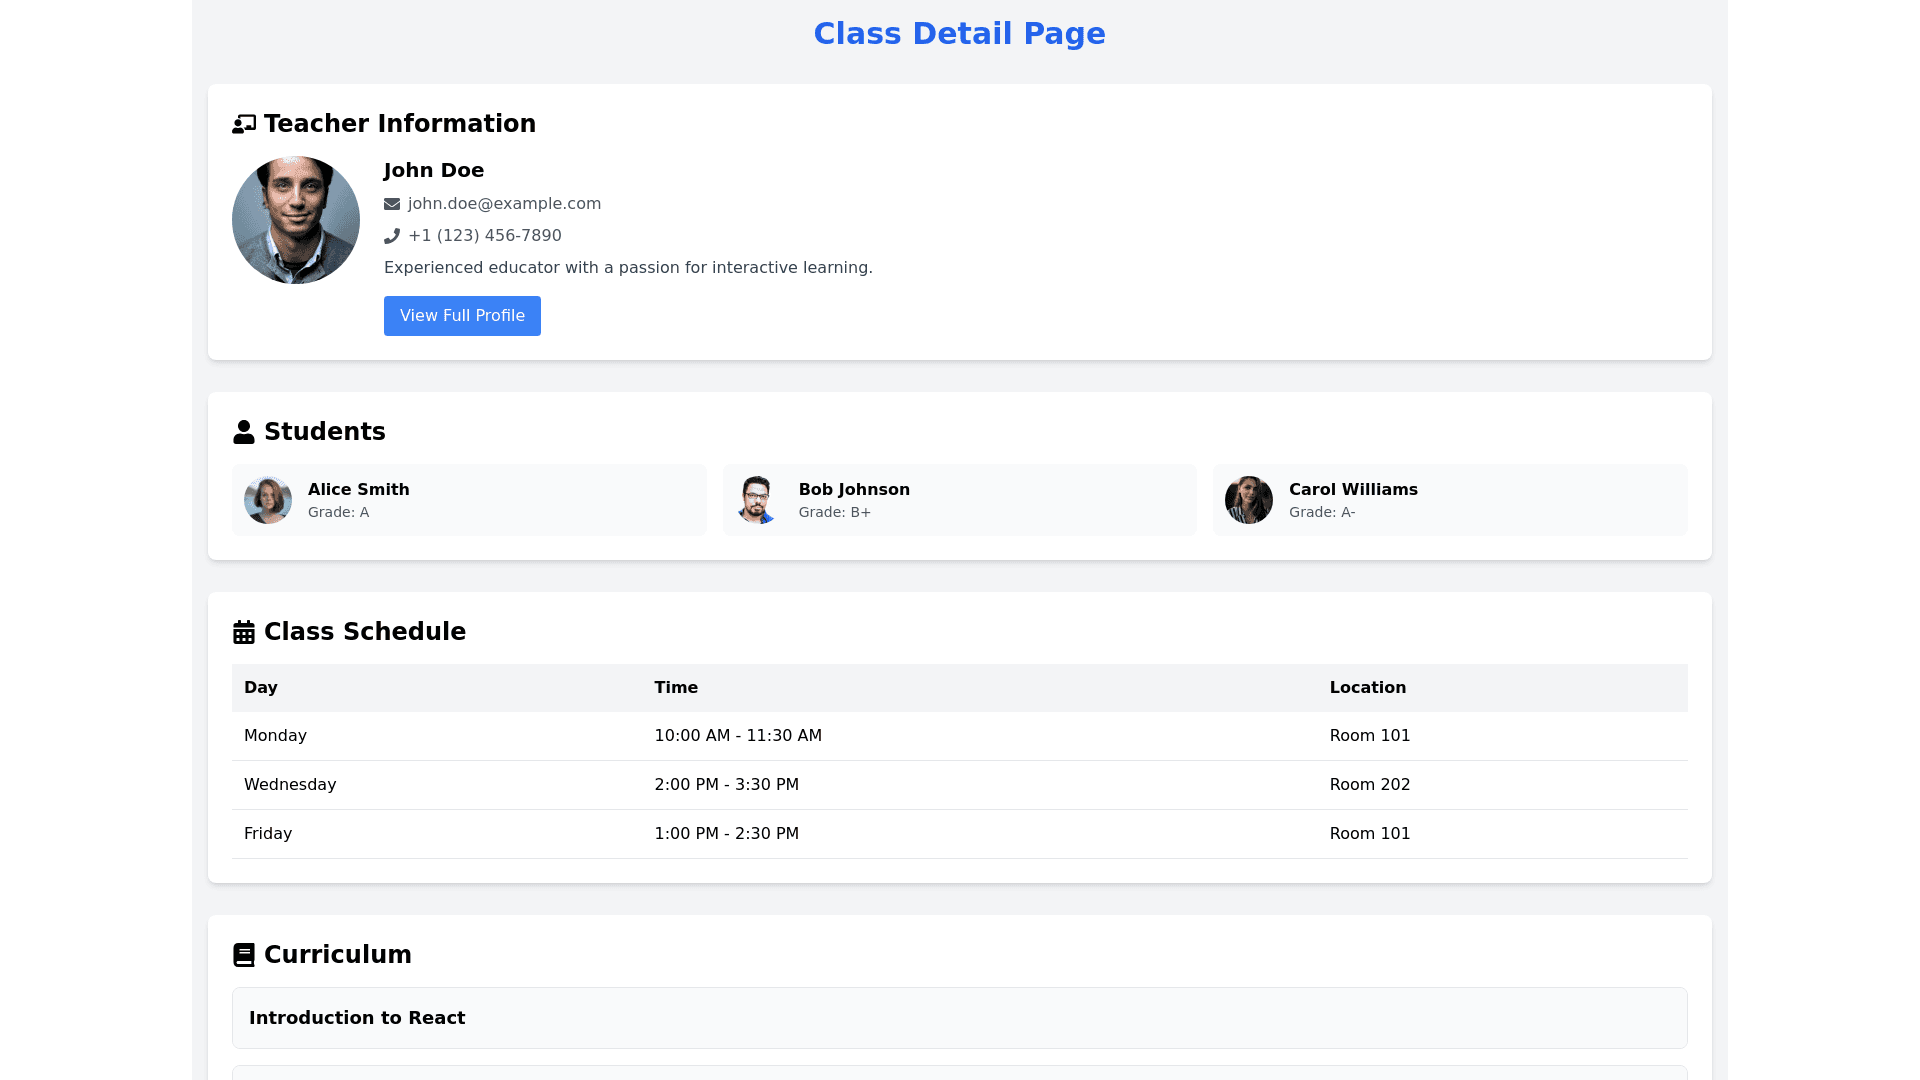Click John Doe's profile photo
Viewport: 1920px width, 1080px height.
[296, 220]
